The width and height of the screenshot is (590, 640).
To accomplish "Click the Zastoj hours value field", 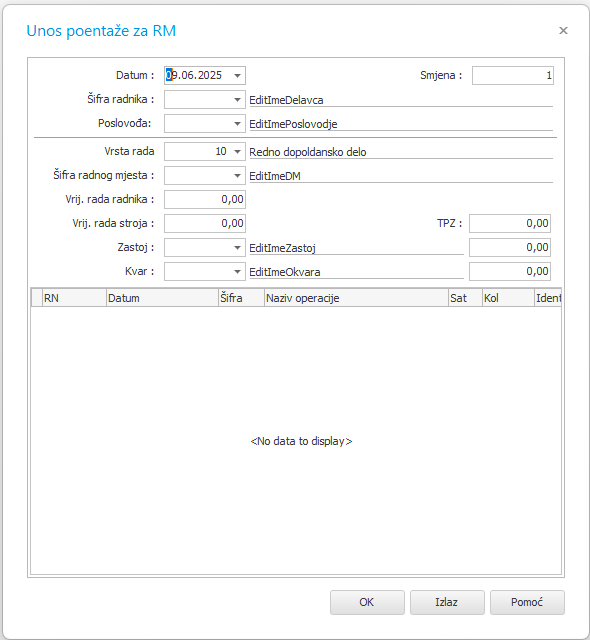I will [510, 247].
